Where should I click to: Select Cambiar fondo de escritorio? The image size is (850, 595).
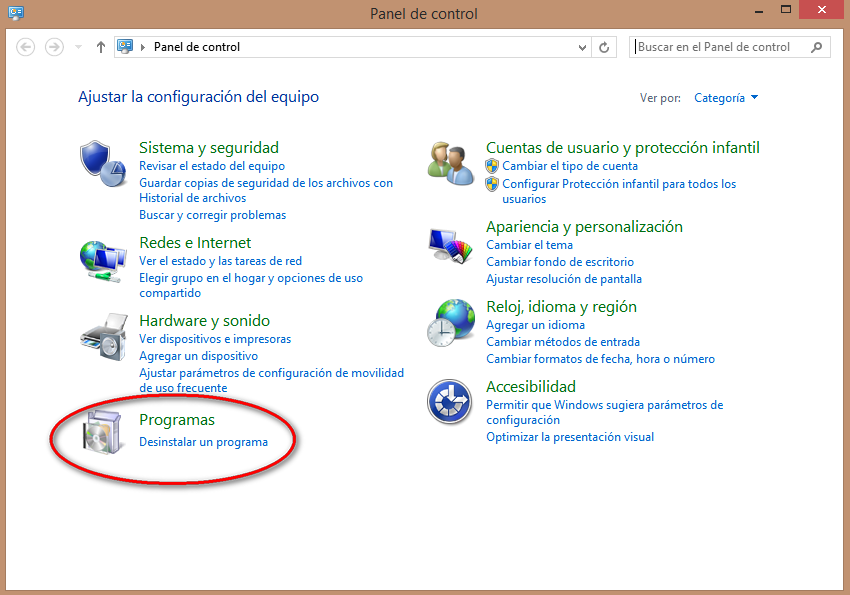coord(560,262)
